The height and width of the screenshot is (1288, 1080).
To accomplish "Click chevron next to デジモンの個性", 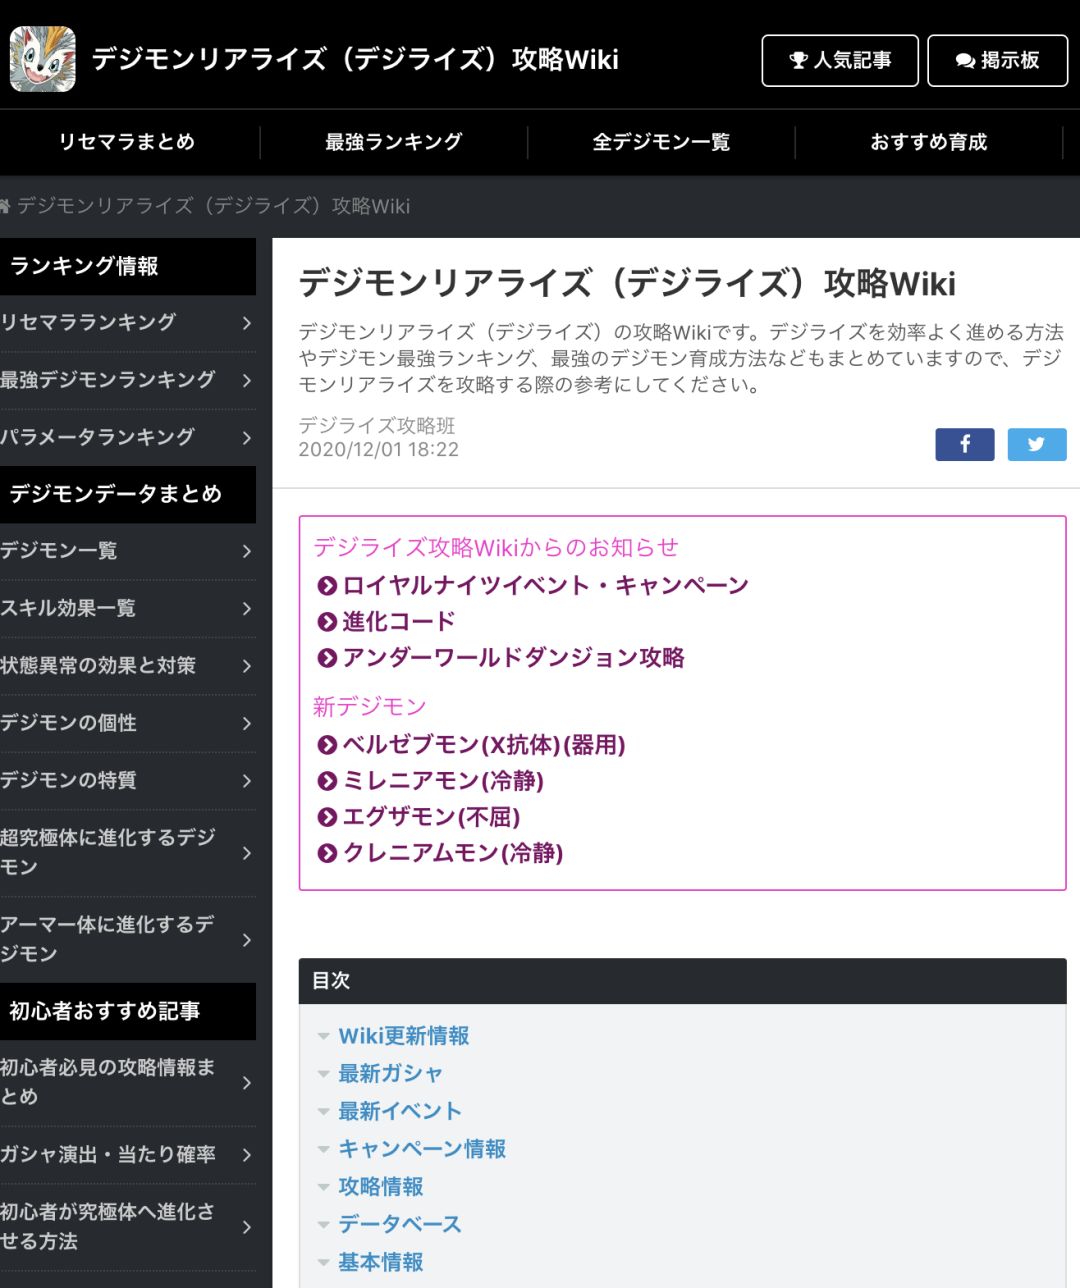I will click(x=246, y=723).
